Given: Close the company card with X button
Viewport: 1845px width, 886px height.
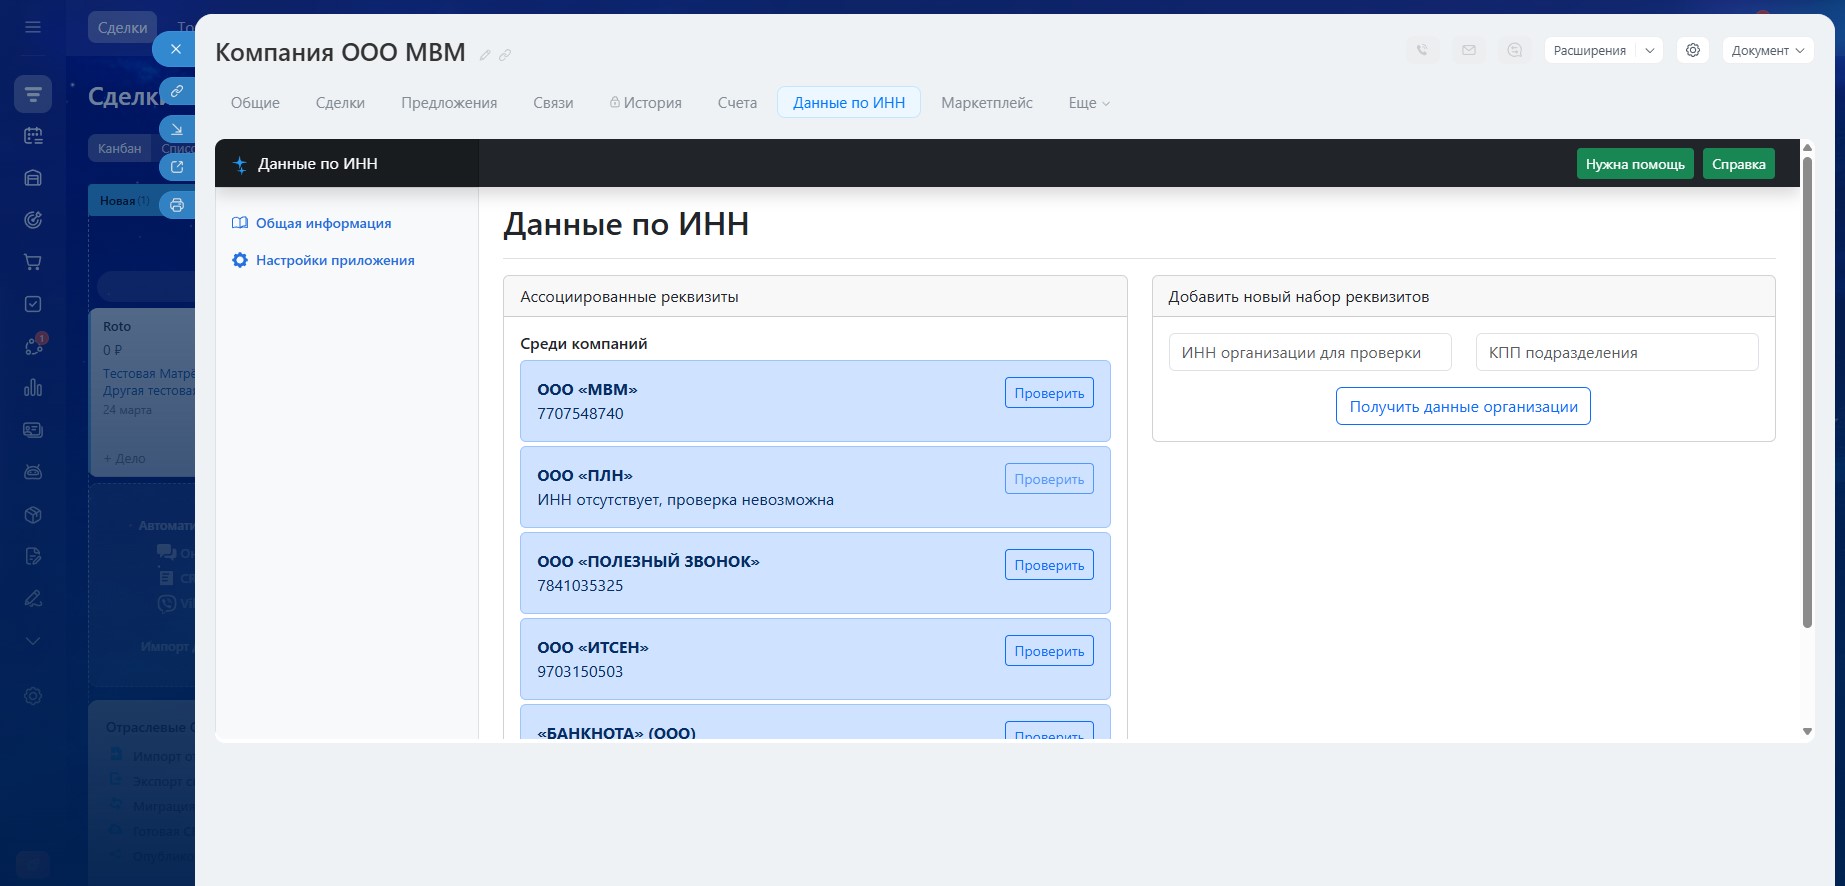Looking at the screenshot, I should [x=176, y=48].
